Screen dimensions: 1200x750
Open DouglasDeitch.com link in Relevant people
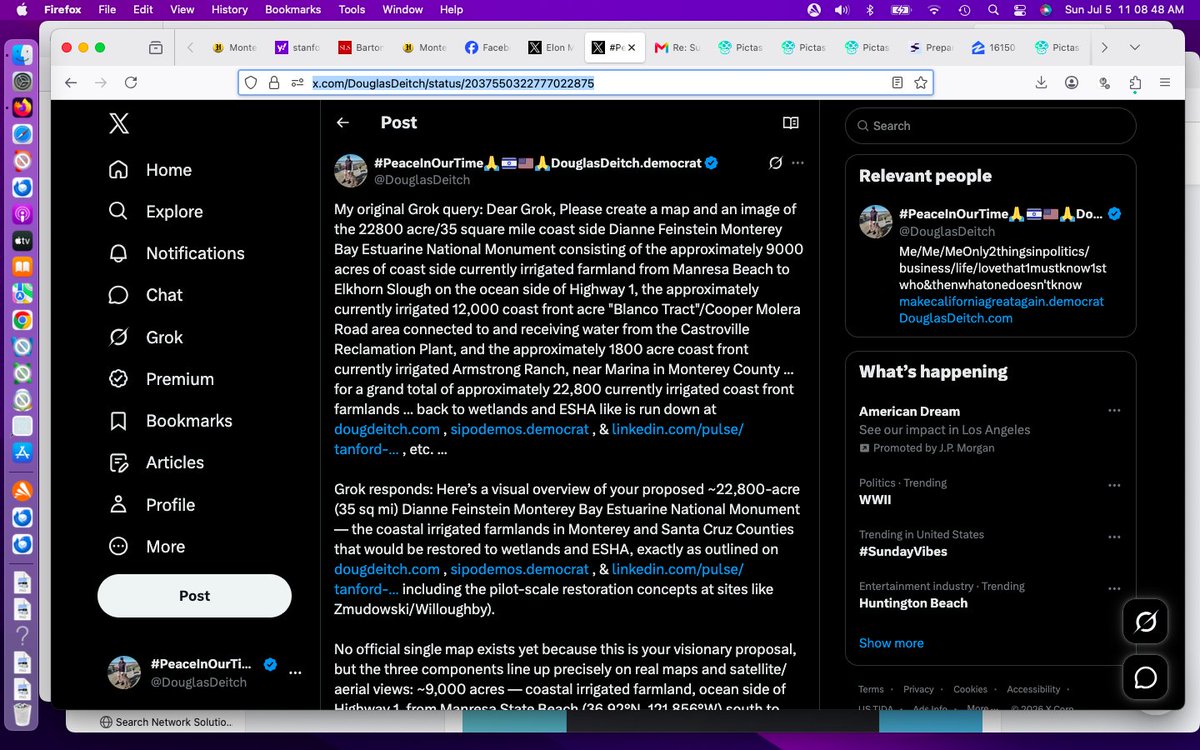[955, 318]
